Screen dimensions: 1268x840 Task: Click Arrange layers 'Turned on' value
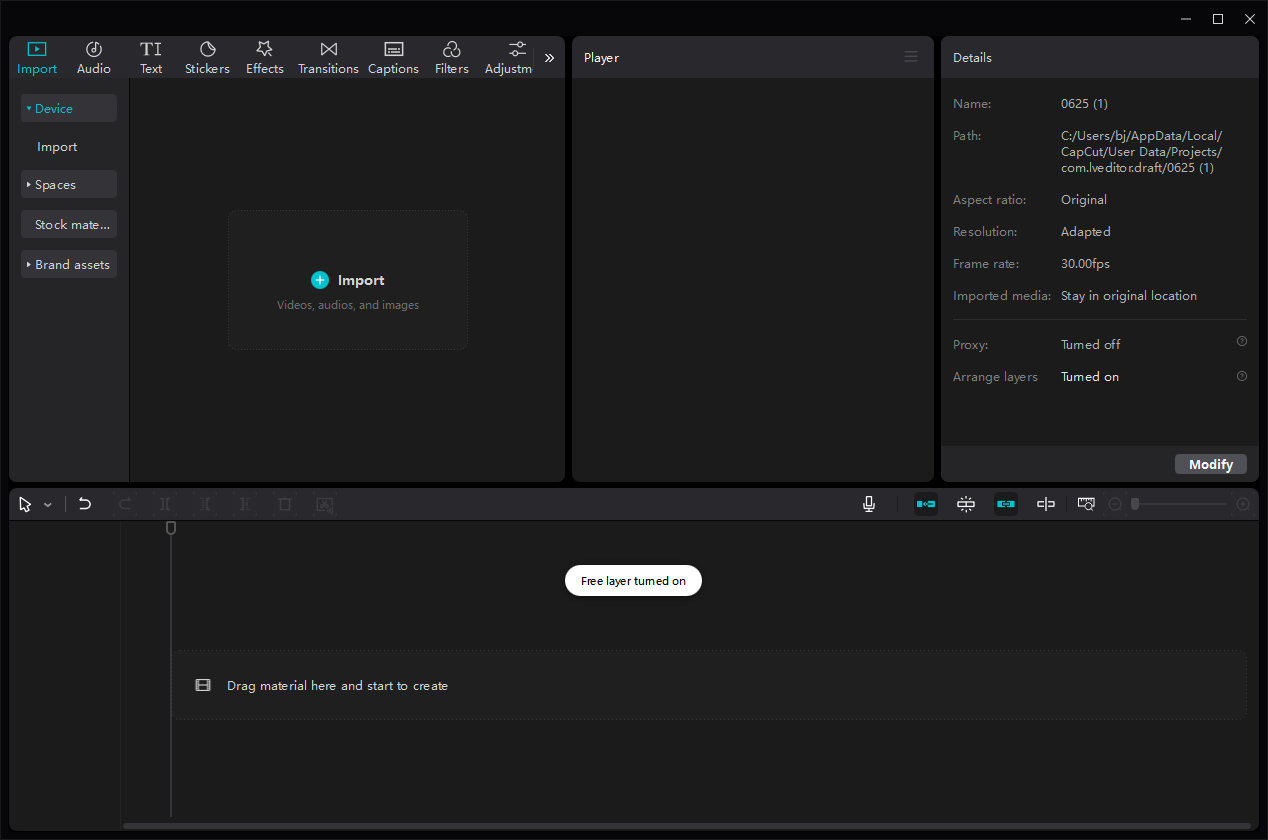click(x=1090, y=377)
